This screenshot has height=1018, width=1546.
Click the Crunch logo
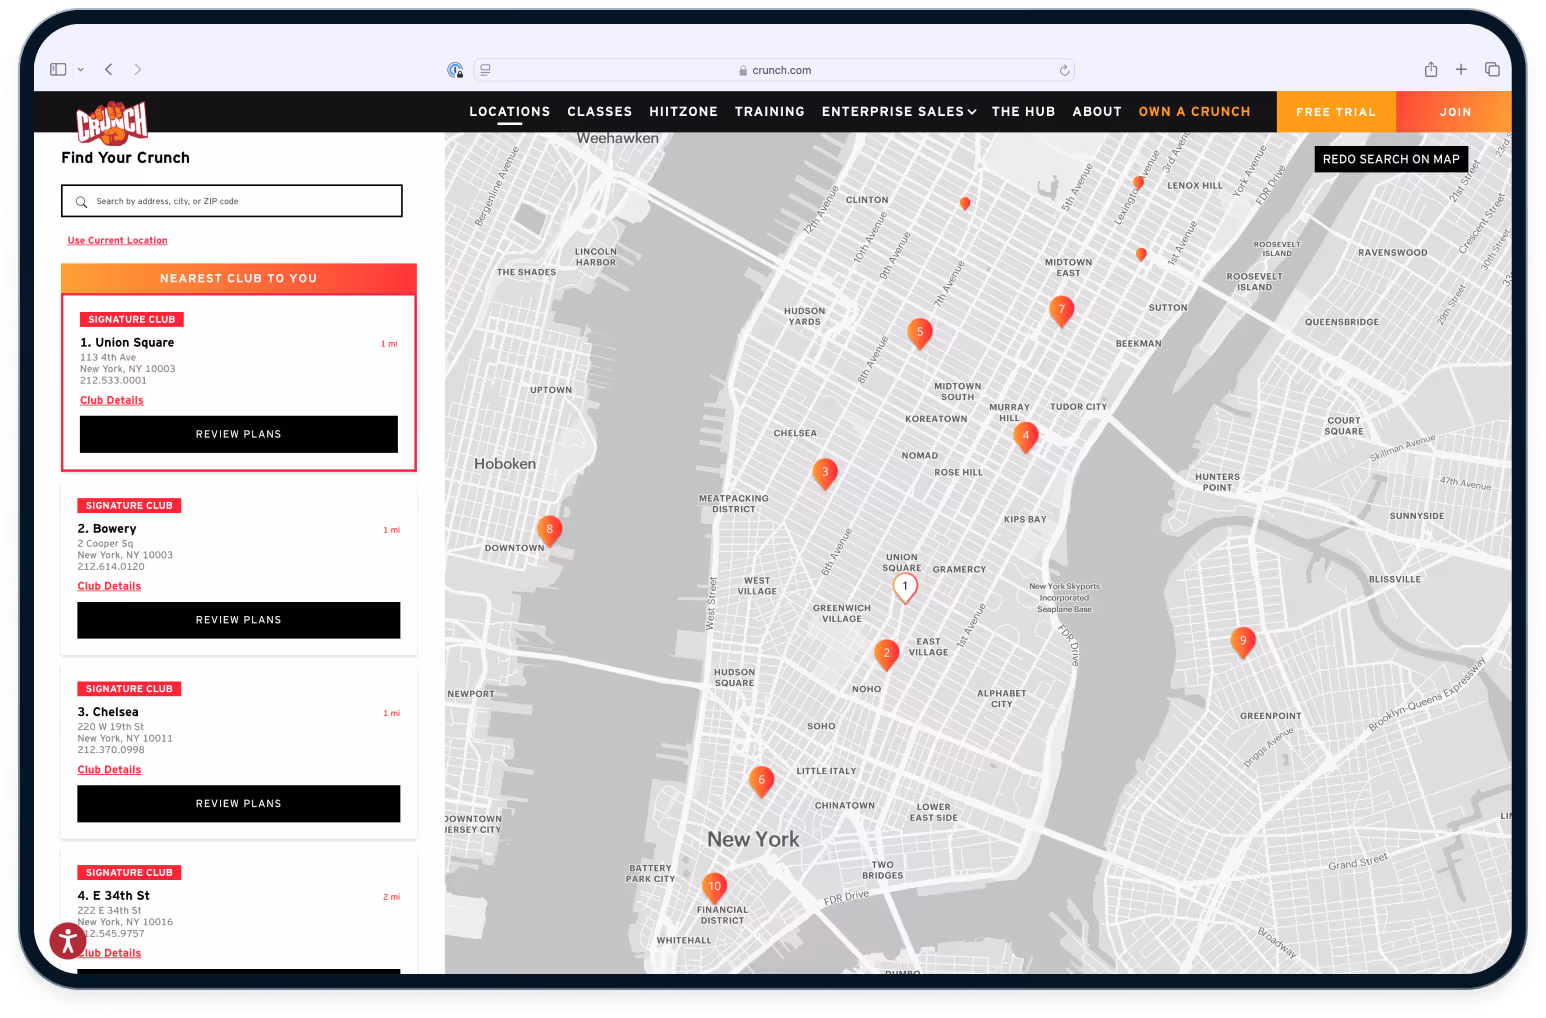click(x=111, y=121)
